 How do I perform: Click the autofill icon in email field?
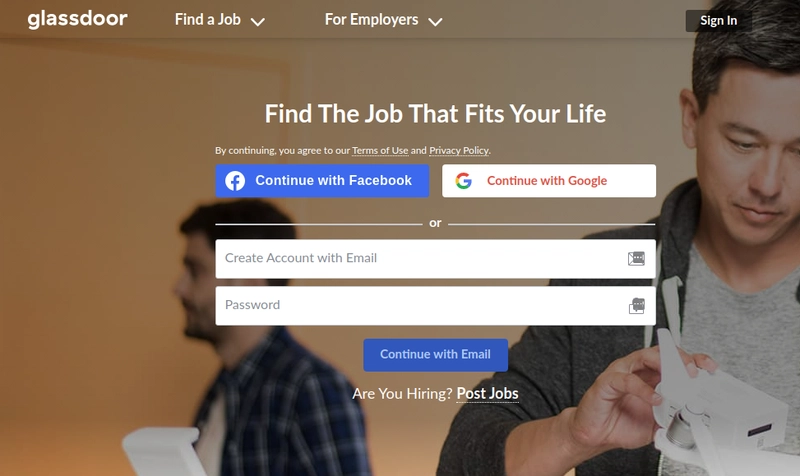[x=636, y=259]
